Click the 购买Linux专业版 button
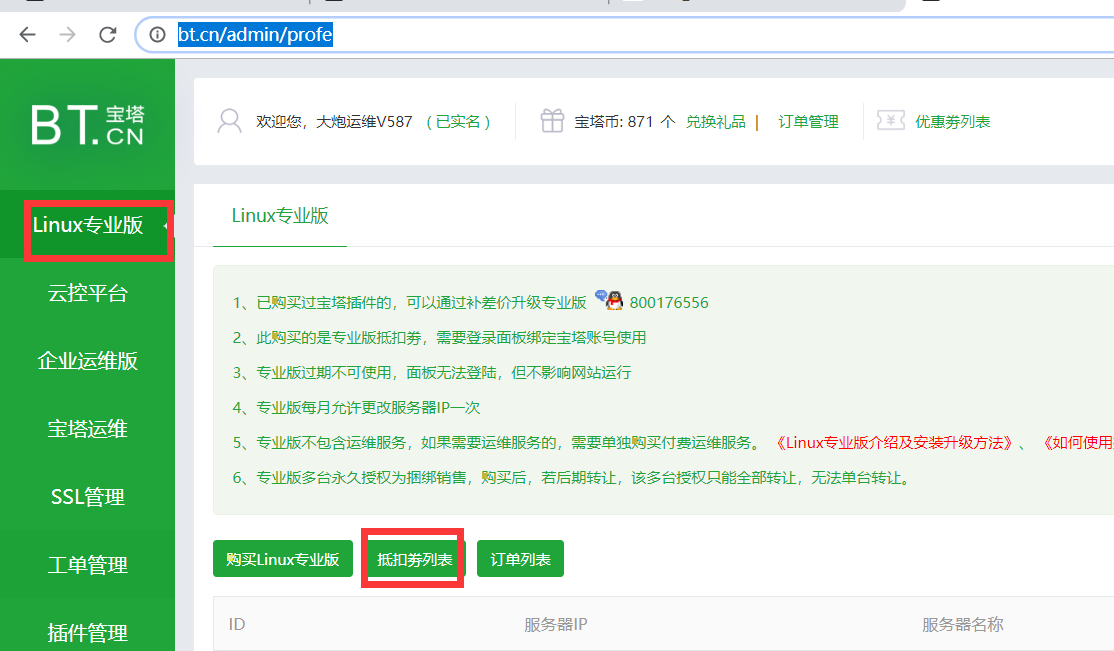Image resolution: width=1114 pixels, height=651 pixels. pos(283,559)
